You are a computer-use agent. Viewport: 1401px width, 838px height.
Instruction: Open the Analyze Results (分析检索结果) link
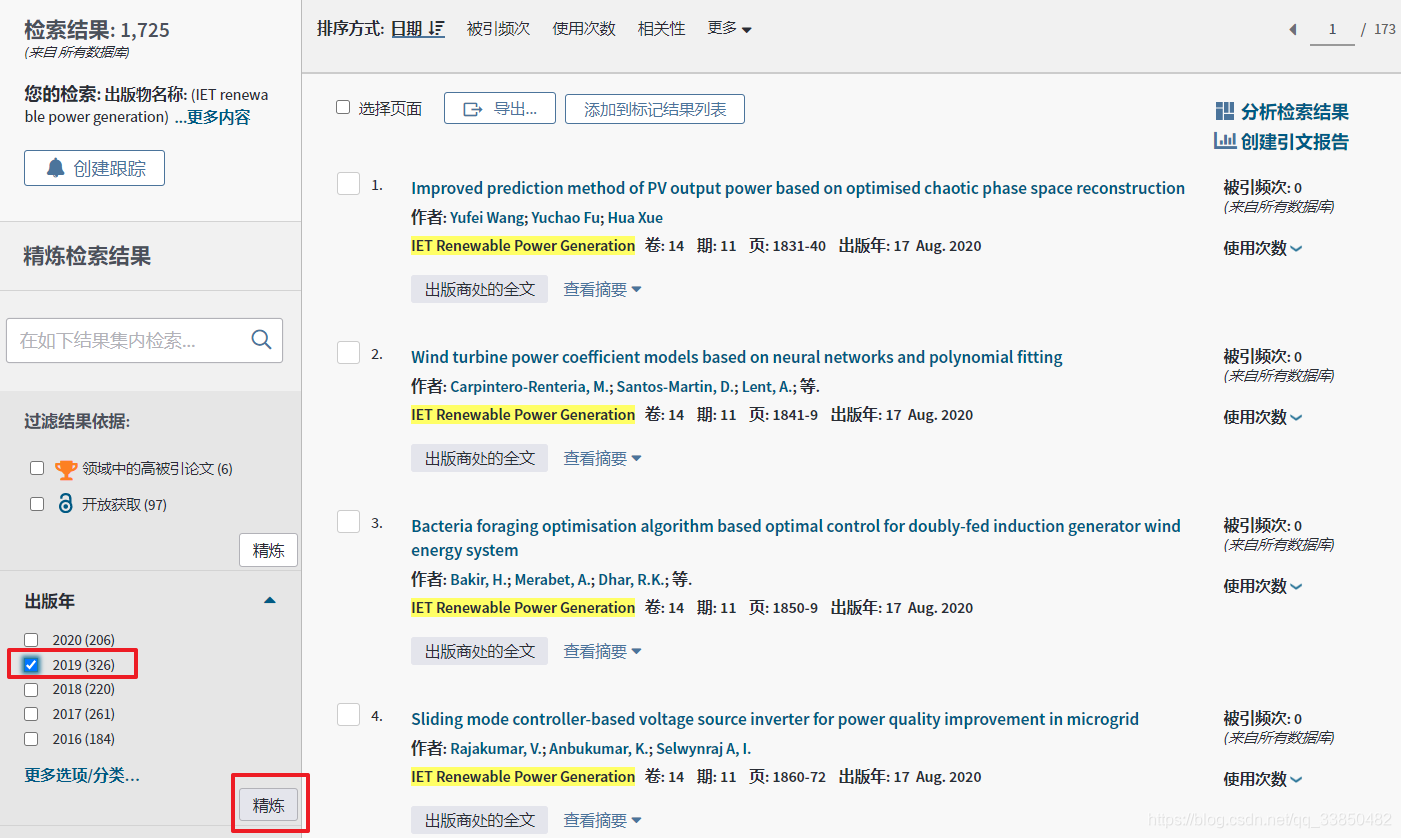tap(1295, 112)
